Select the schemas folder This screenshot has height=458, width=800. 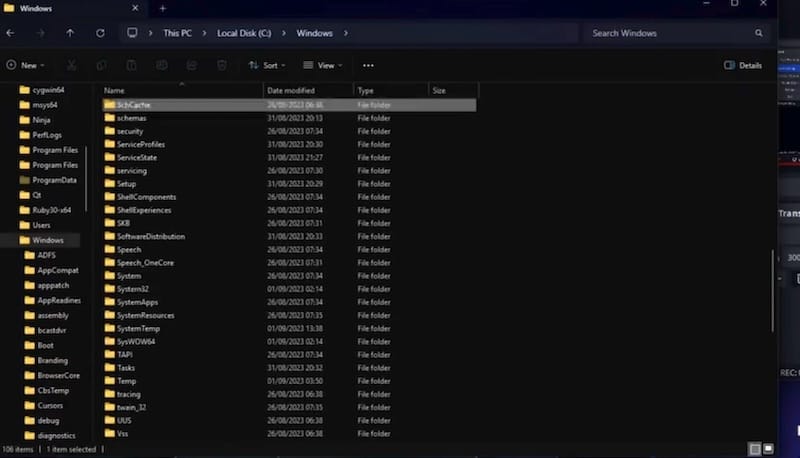point(289,118)
